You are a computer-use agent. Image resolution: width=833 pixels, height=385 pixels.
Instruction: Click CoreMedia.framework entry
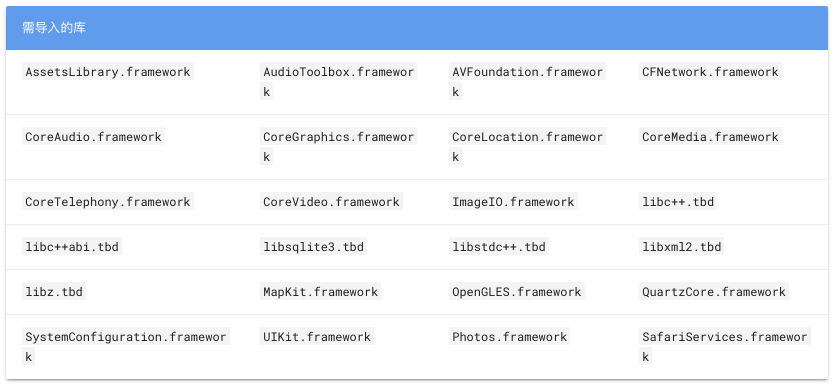710,136
